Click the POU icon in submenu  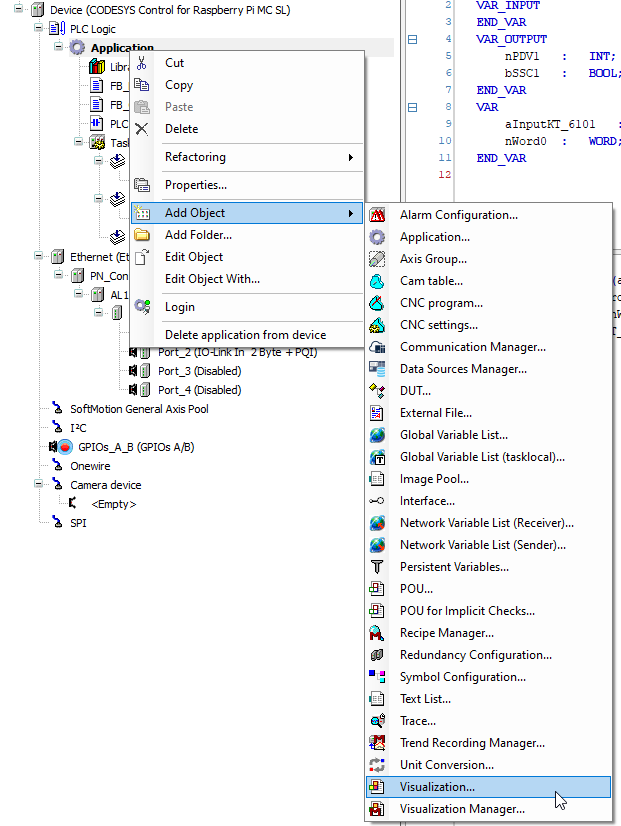[377, 589]
